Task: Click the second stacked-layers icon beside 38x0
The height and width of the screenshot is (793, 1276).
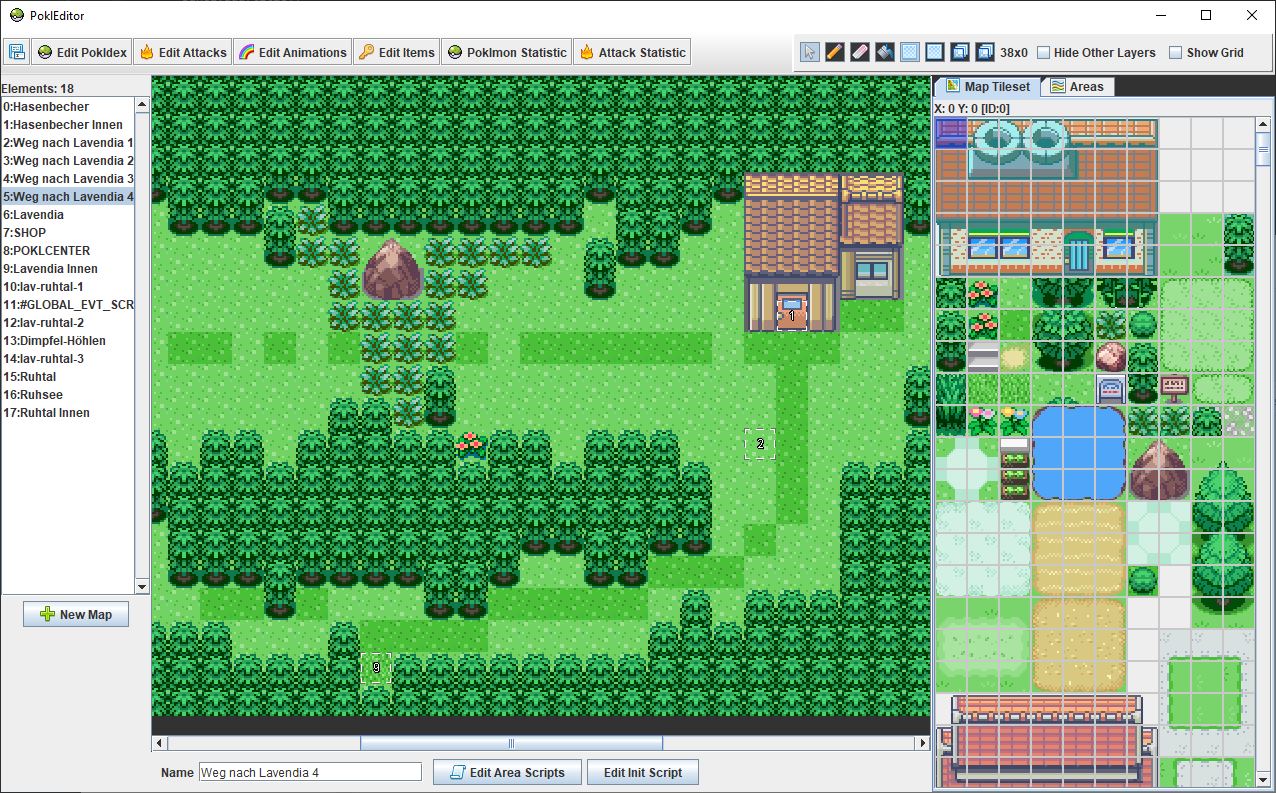Action: coord(985,52)
